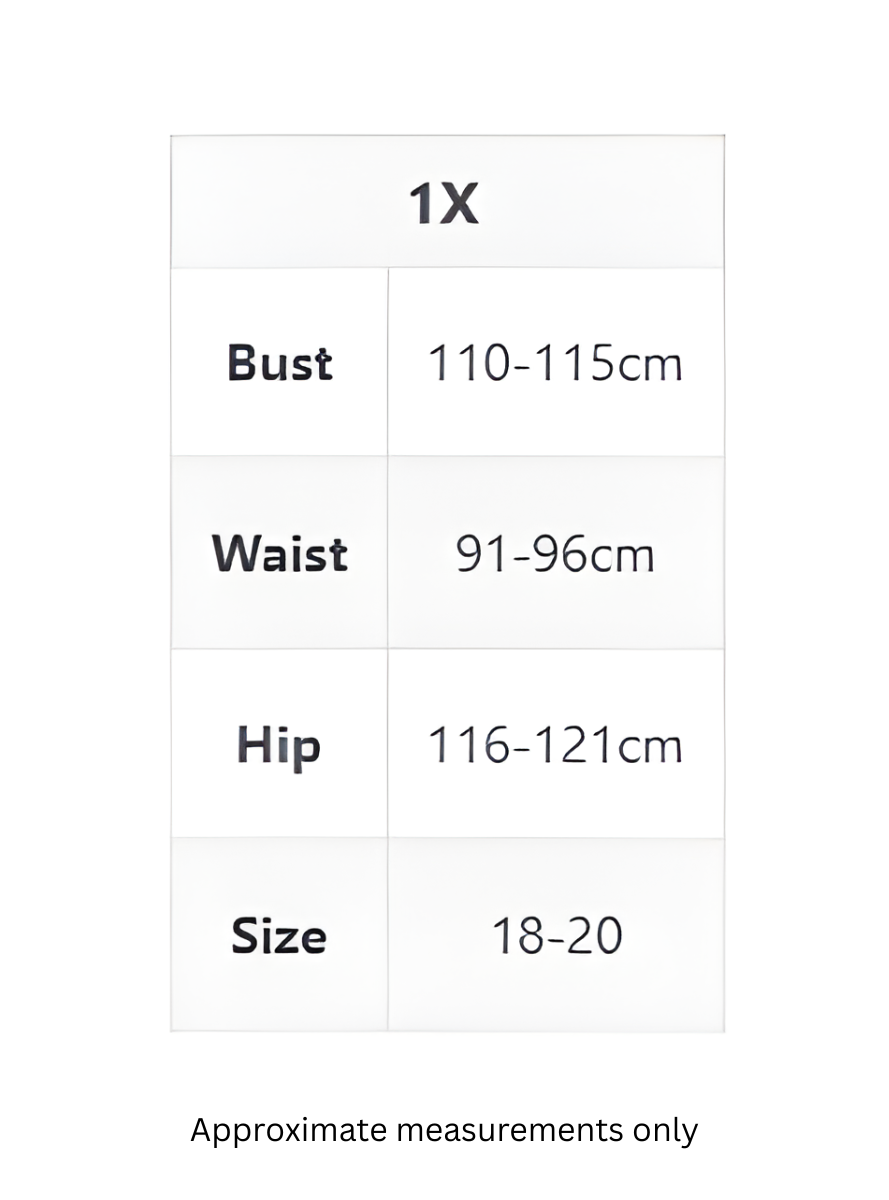Select the Bust row label
This screenshot has height=1200, width=889.
[279, 363]
